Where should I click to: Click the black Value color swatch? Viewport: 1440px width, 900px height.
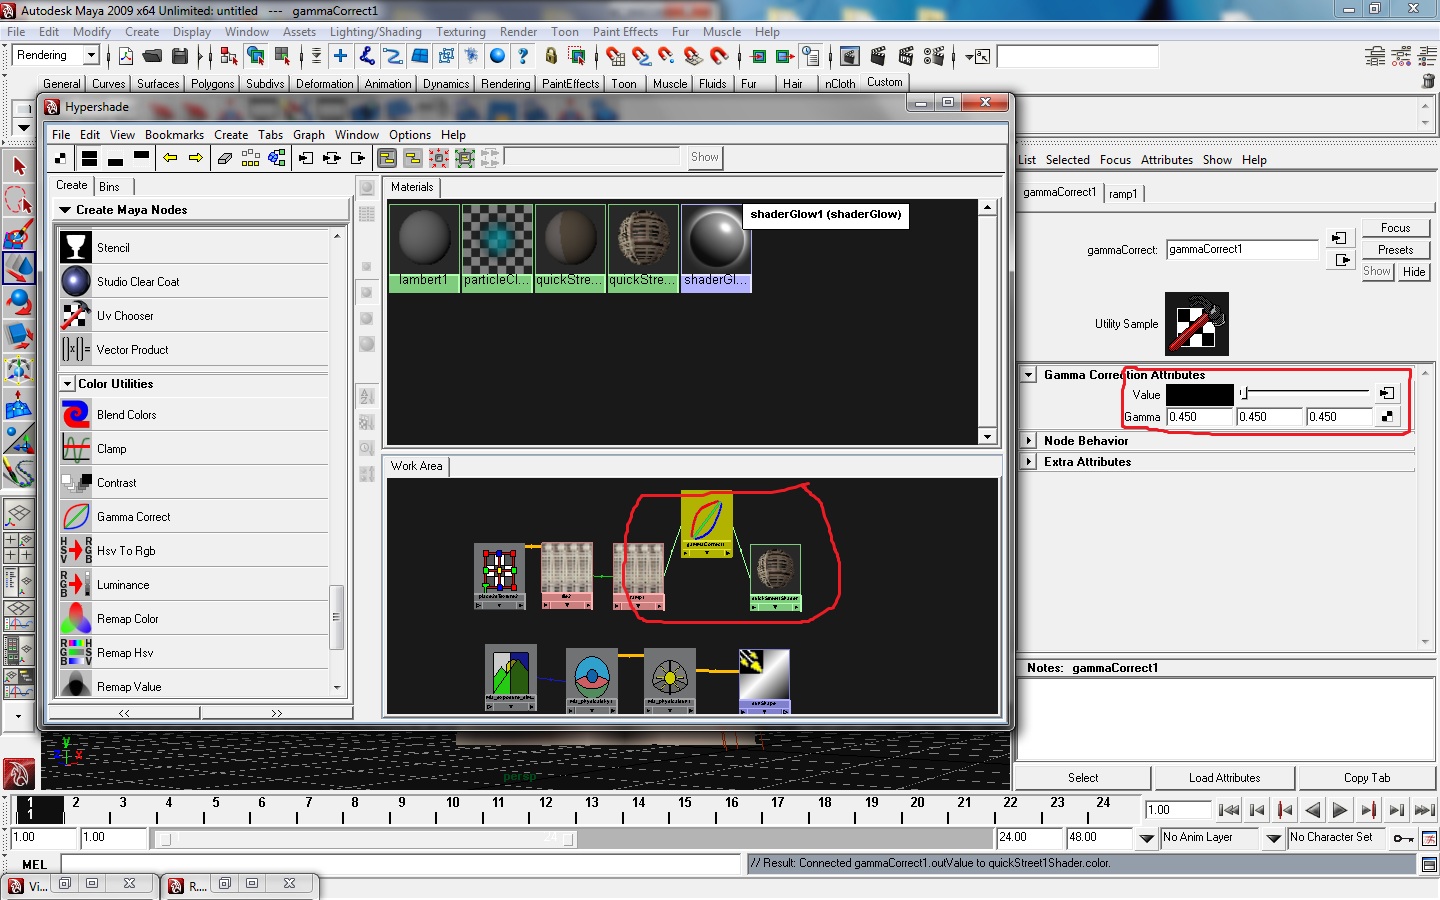tap(1200, 395)
